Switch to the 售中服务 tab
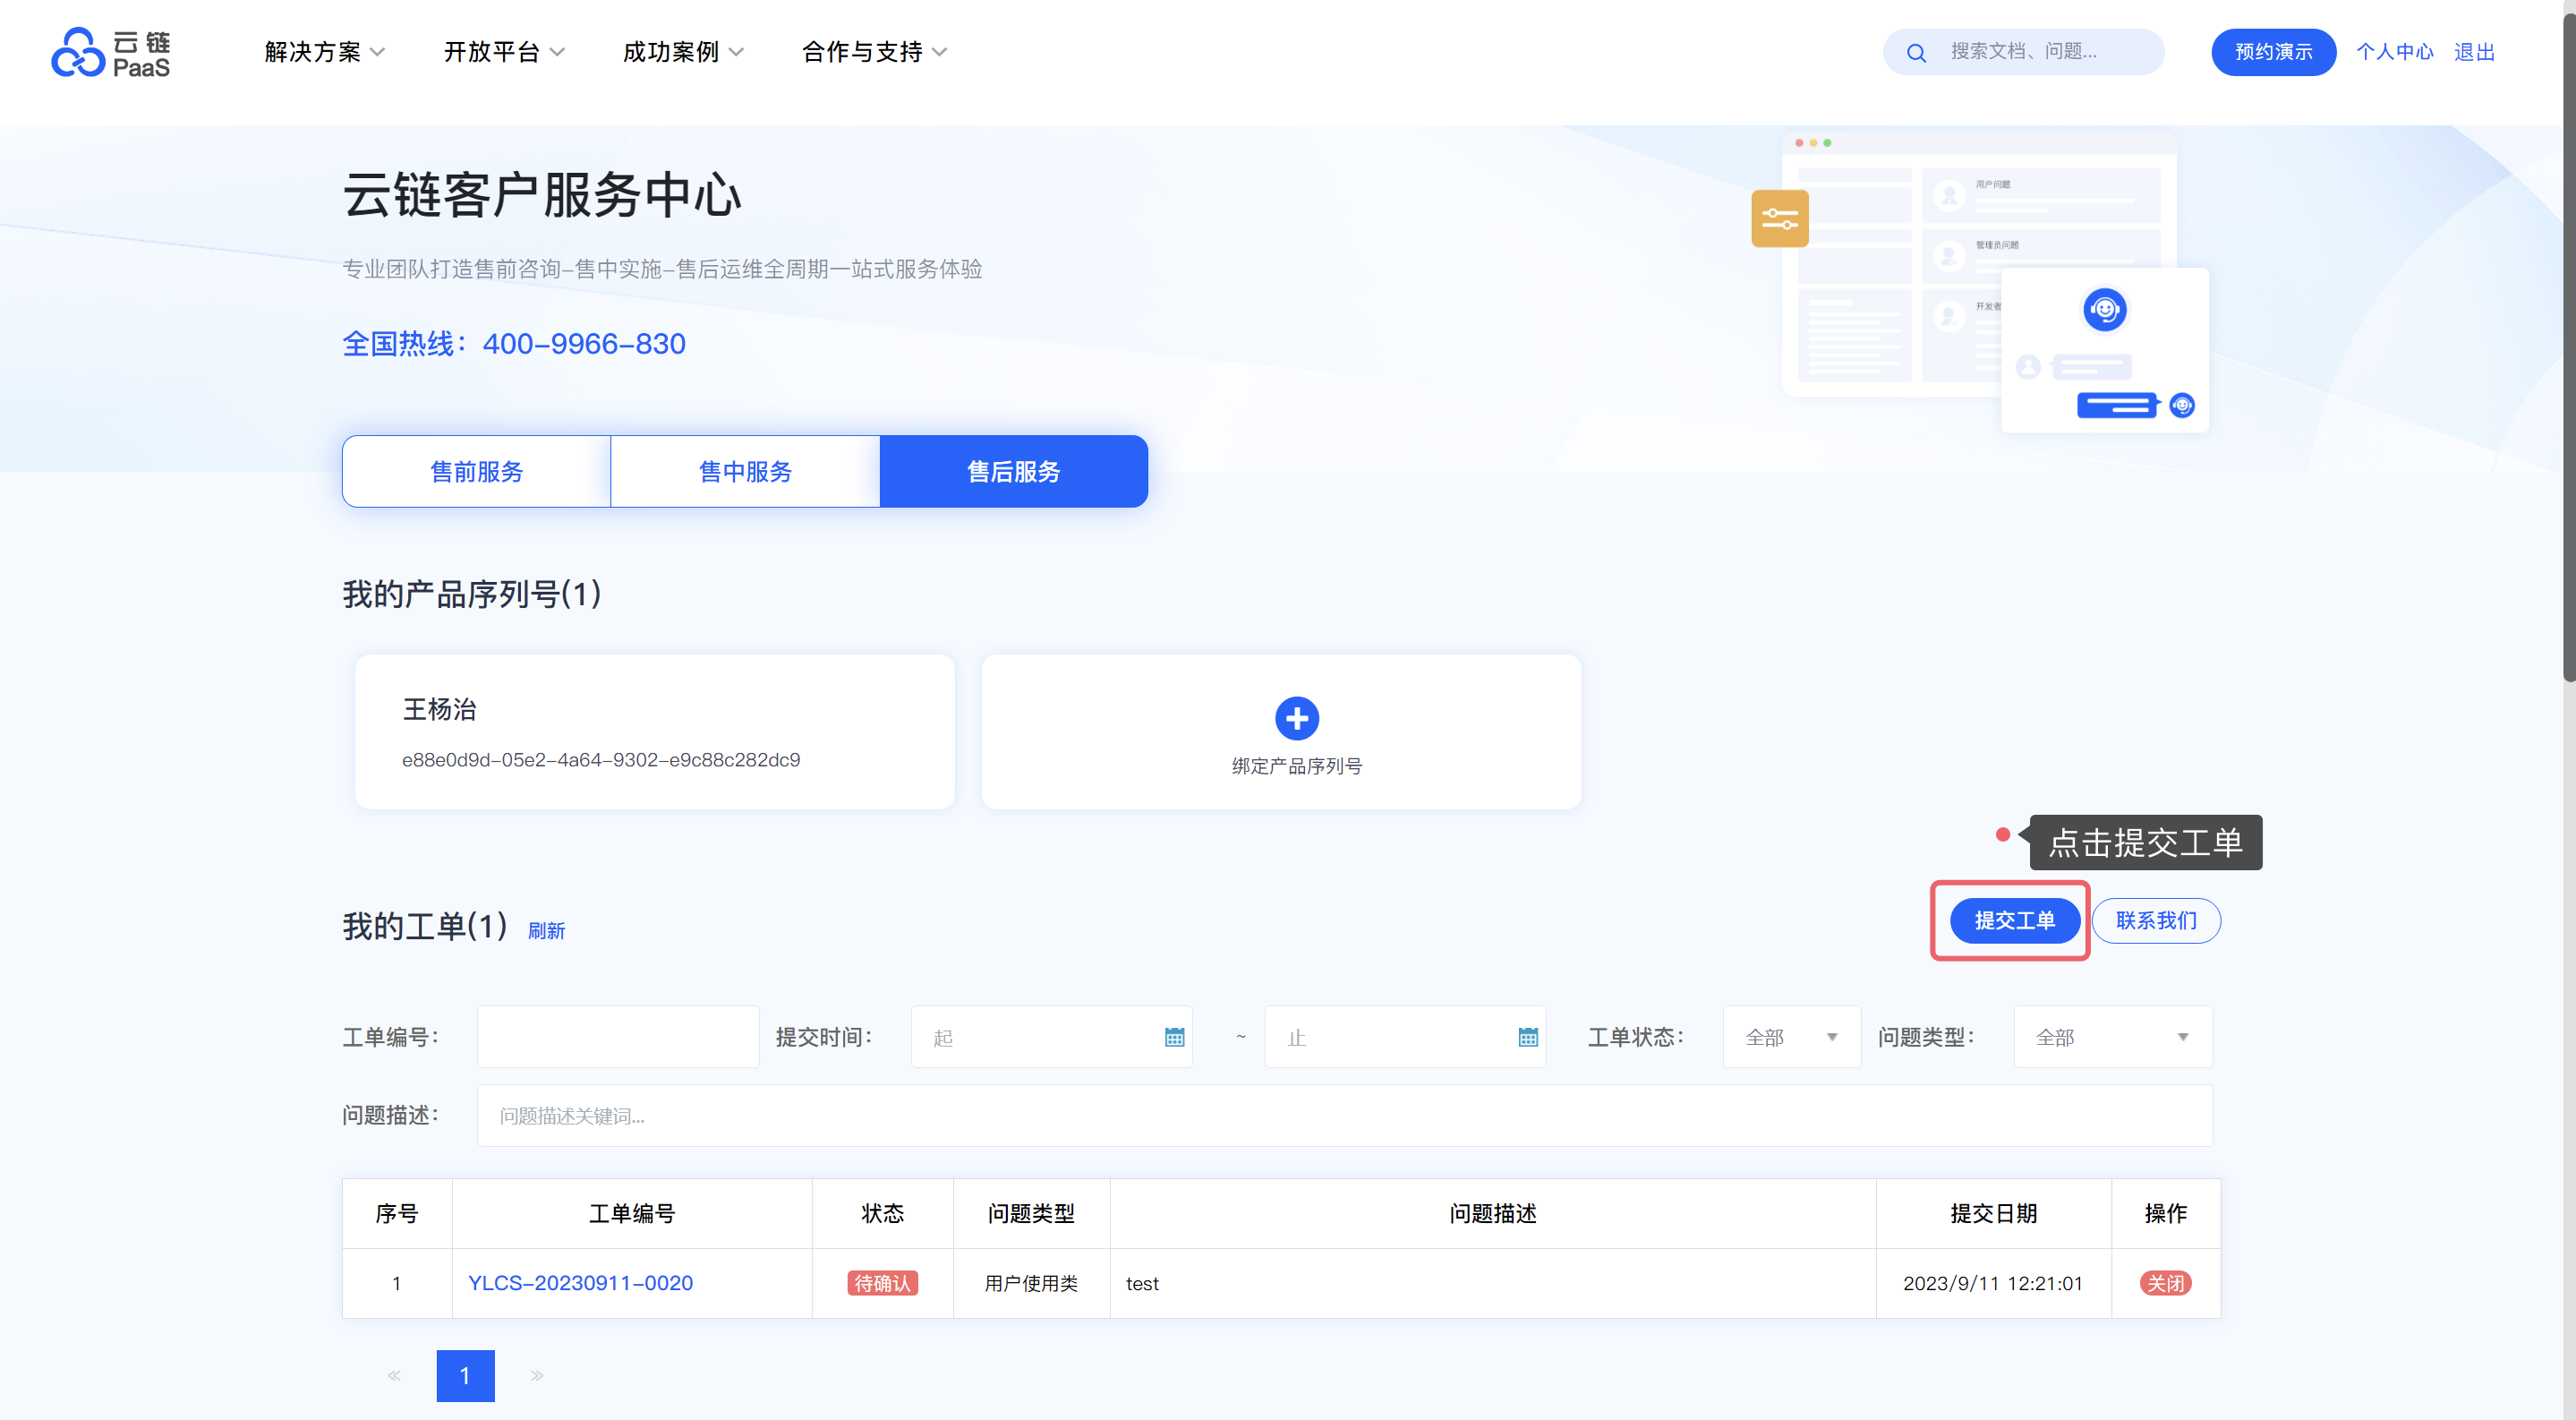This screenshot has height=1420, width=2576. coord(745,471)
